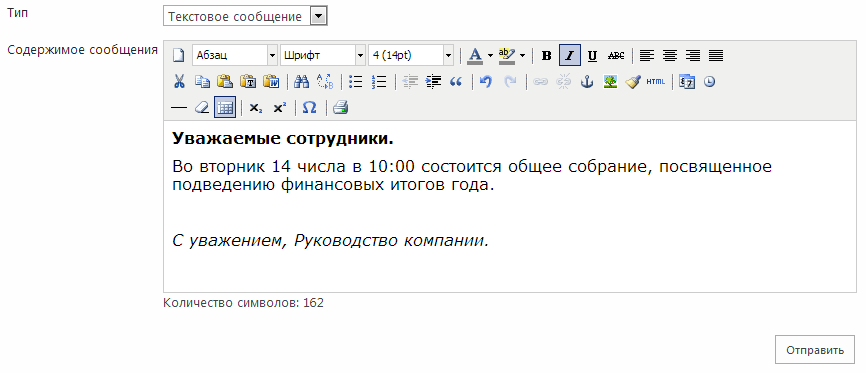The width and height of the screenshot is (866, 373).
Task: Click the Unlink broken chain icon
Action: coord(563,82)
